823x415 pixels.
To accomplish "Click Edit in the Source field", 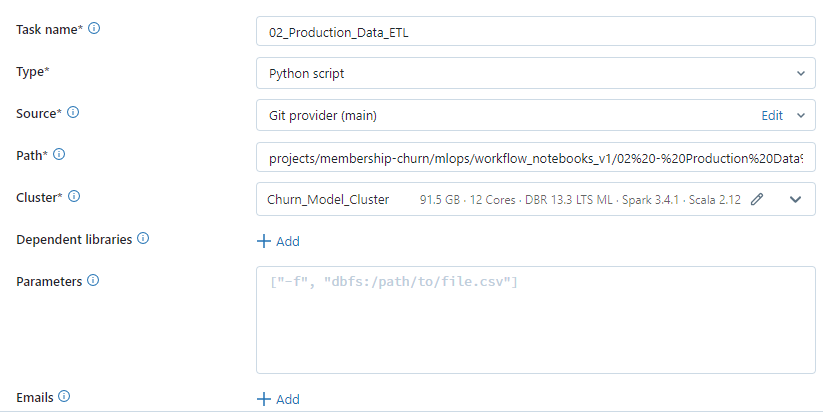I will 772,115.
